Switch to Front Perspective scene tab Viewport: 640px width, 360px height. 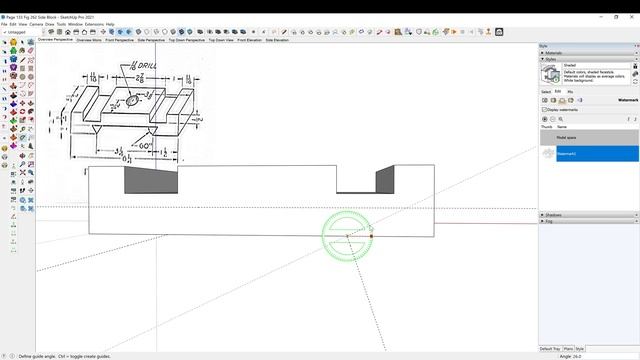(x=120, y=40)
